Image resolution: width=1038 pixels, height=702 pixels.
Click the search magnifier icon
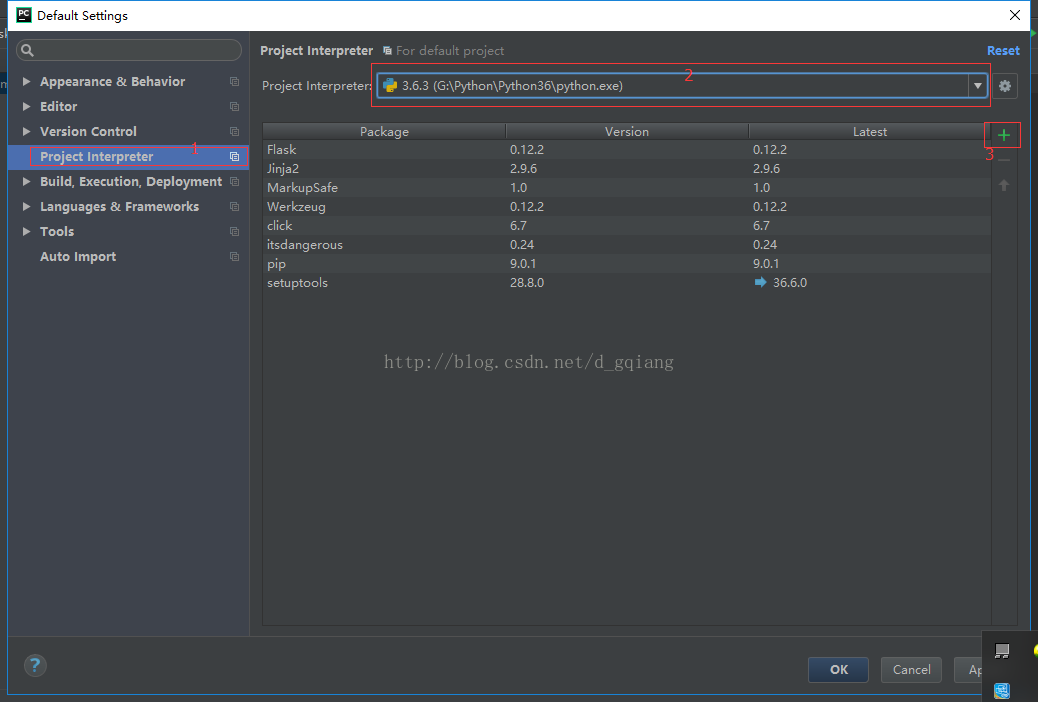pyautogui.click(x=27, y=50)
